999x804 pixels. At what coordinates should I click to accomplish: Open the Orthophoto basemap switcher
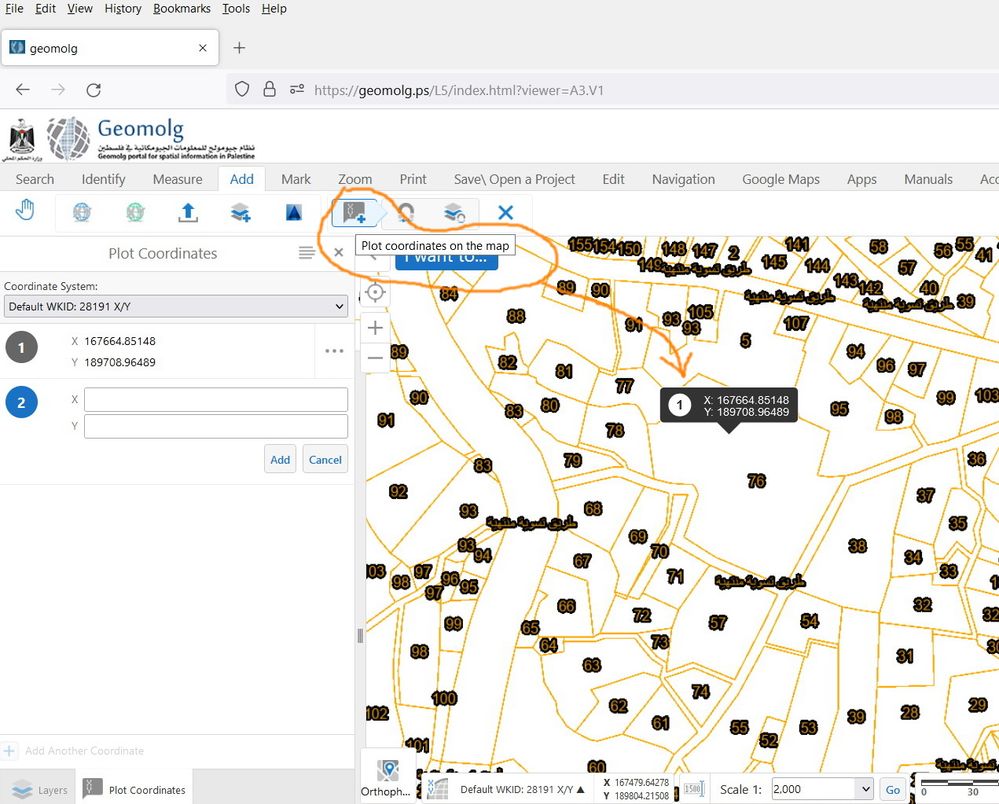[x=388, y=777]
